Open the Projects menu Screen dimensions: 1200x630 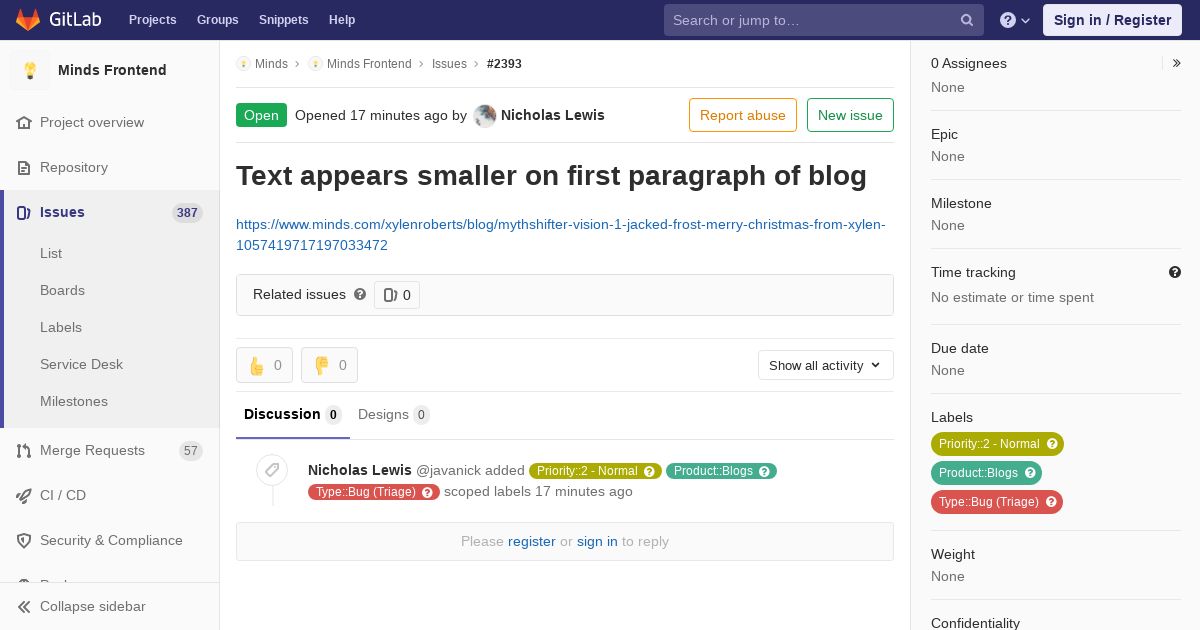pyautogui.click(x=153, y=20)
